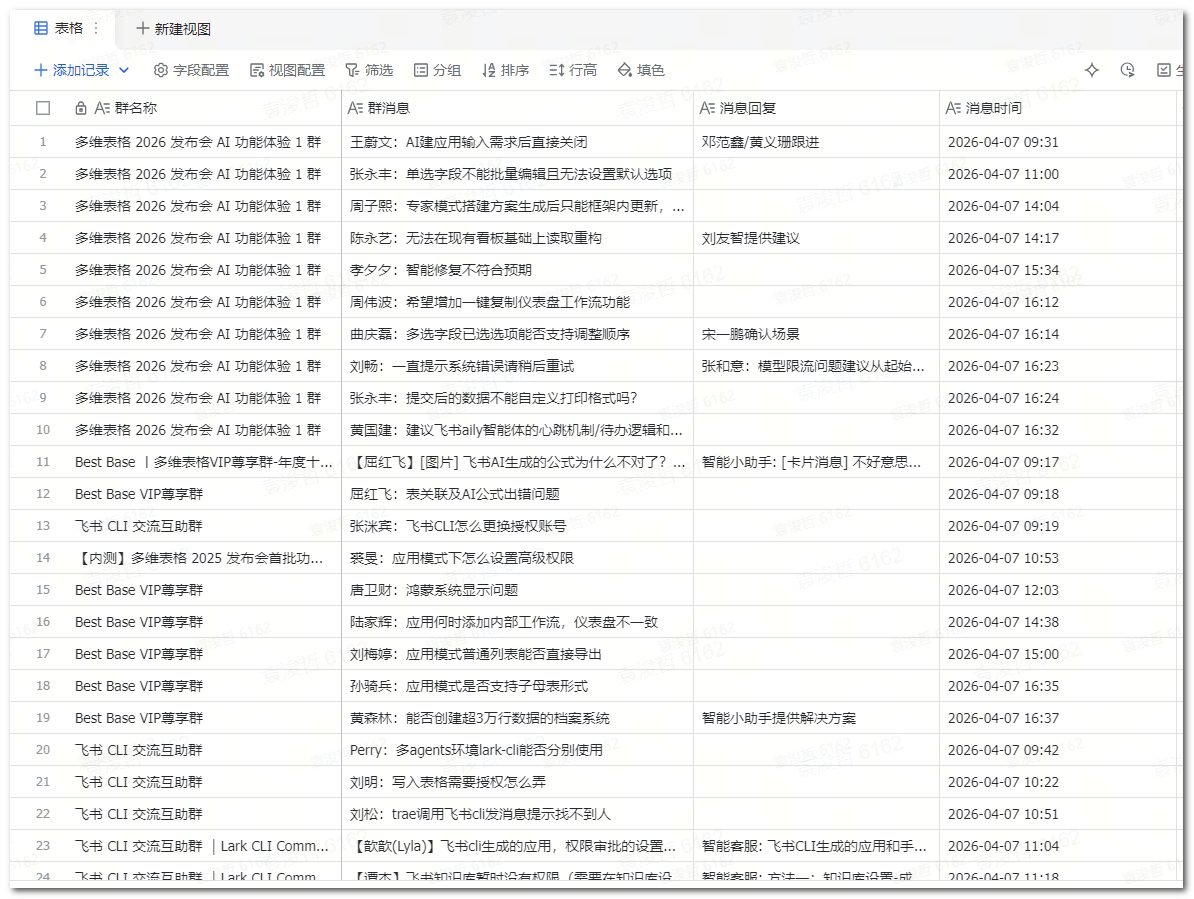The width and height of the screenshot is (1194, 899).
Task: Click cell 孙骑兵：应用模式是否支持子母表形式
Action: coord(518,685)
